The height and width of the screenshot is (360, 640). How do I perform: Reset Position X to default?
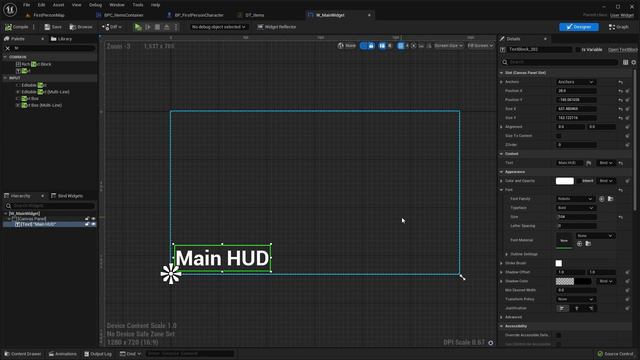click(620, 91)
